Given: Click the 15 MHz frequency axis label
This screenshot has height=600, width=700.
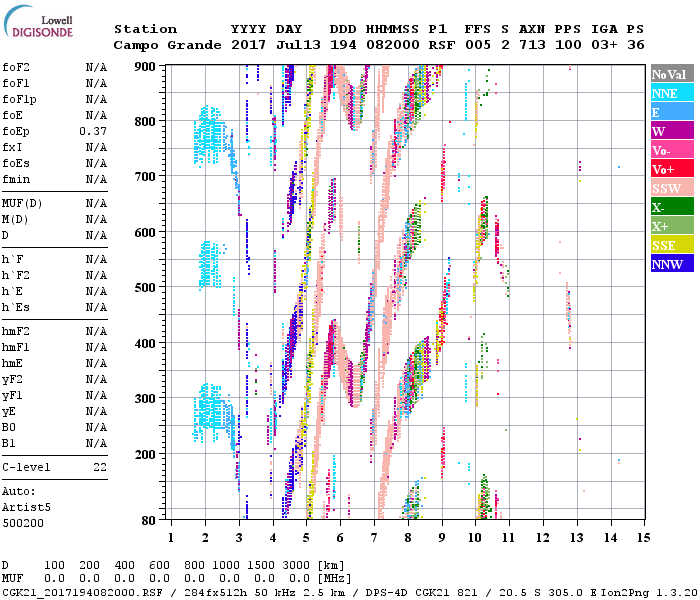Looking at the screenshot, I should (x=643, y=538).
